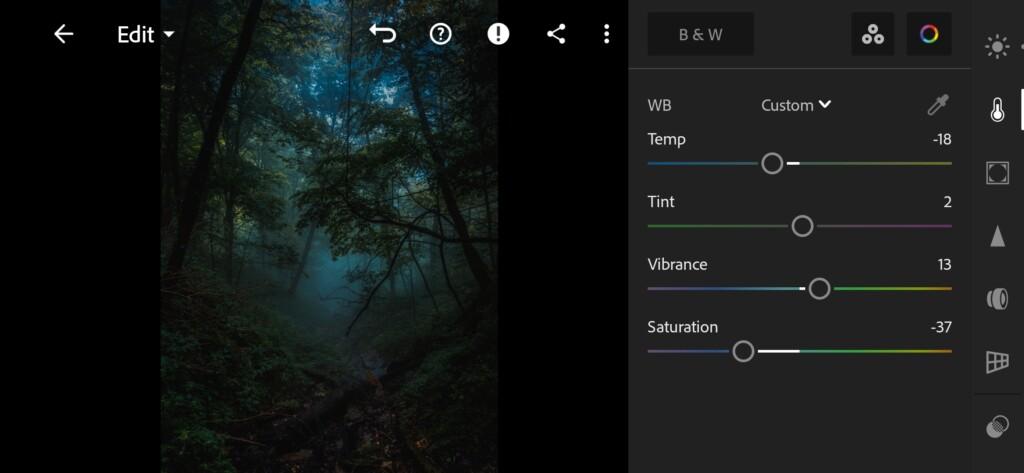Open the Optics lens panel icon
The image size is (1024, 473).
[997, 299]
